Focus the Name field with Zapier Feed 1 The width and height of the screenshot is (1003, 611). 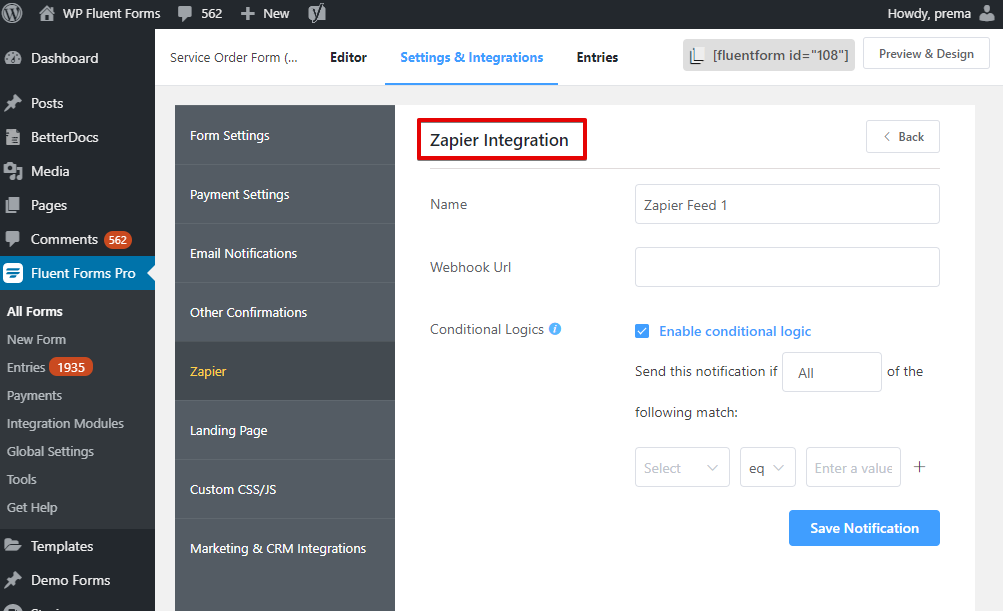[787, 204]
